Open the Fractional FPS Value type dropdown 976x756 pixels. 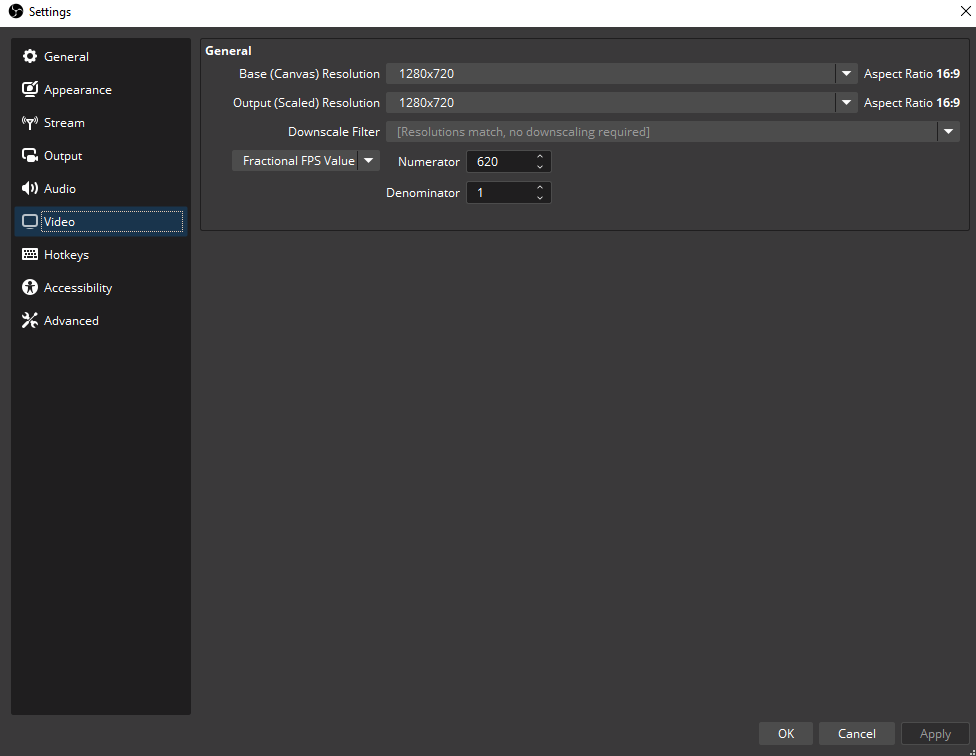click(368, 161)
